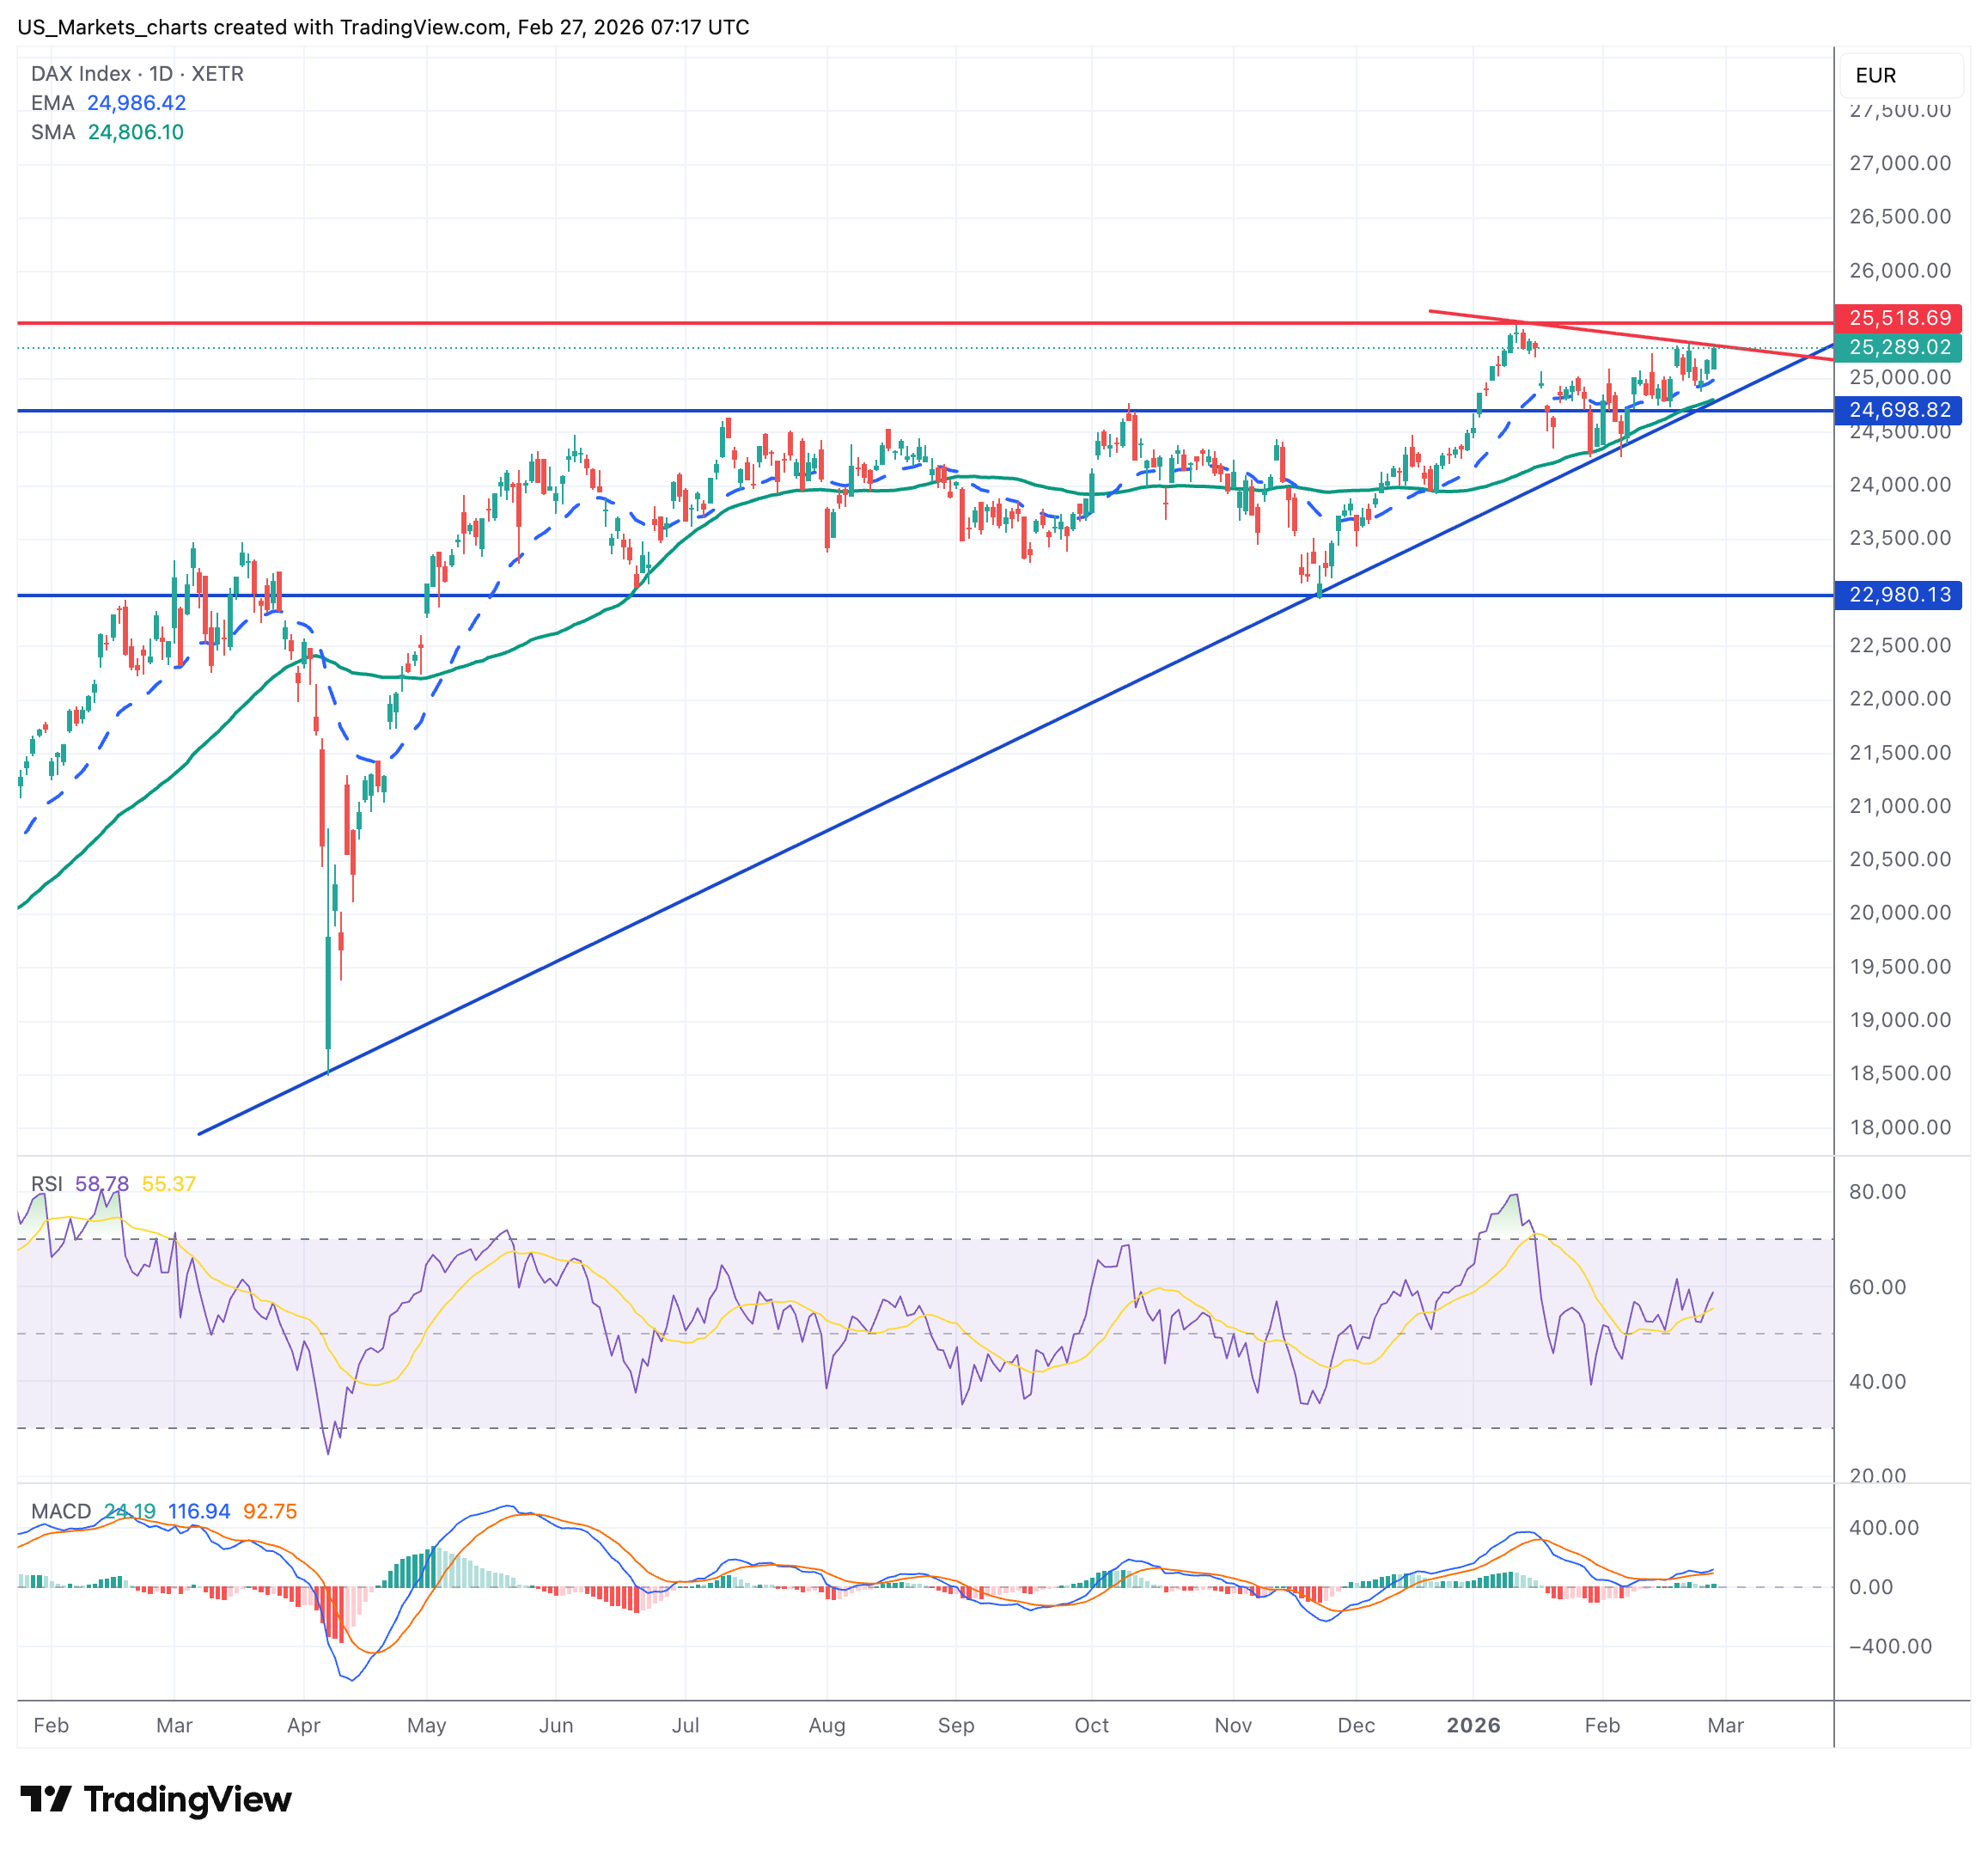Click the TradingView logo icon
The height and width of the screenshot is (1851, 1988).
[x=45, y=1799]
